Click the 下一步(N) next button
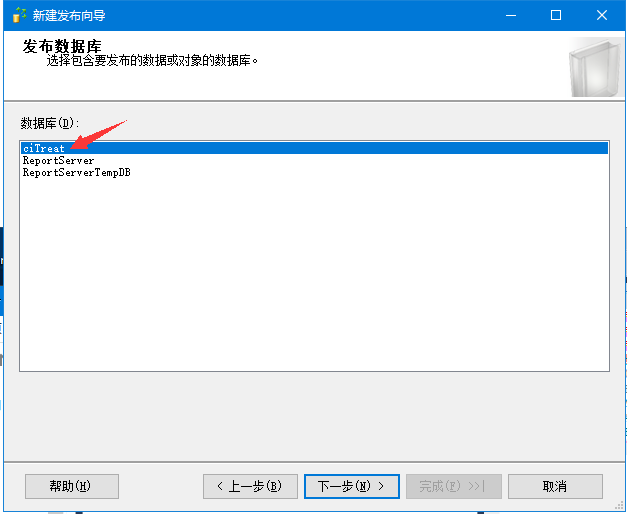627x514 pixels. click(351, 486)
